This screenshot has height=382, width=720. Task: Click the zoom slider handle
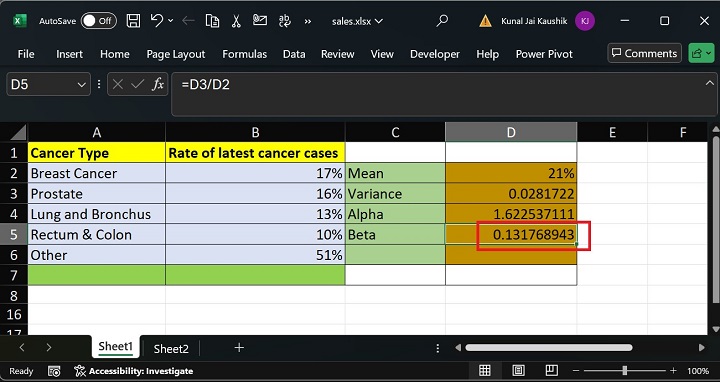(x=624, y=371)
